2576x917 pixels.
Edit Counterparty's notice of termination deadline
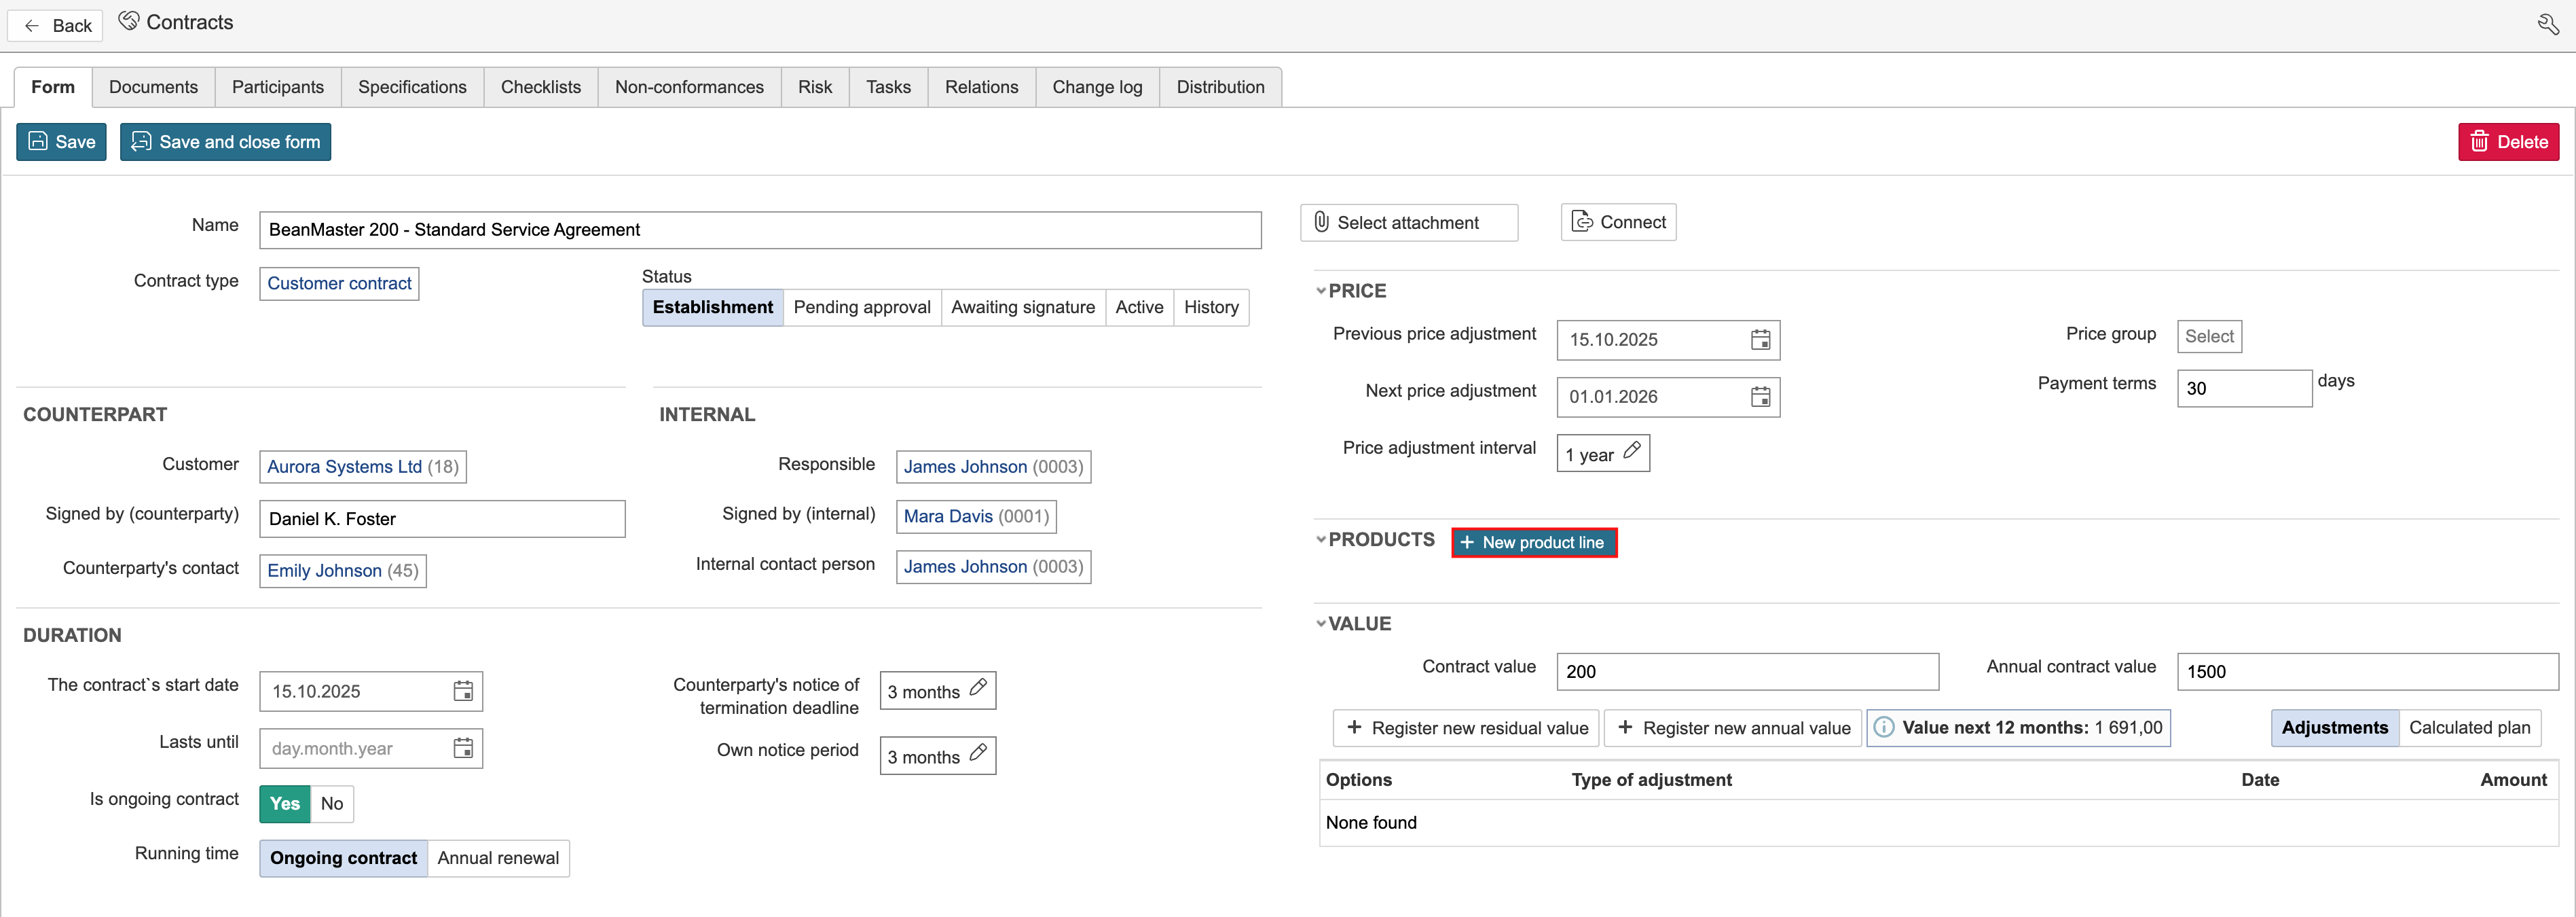tap(978, 688)
